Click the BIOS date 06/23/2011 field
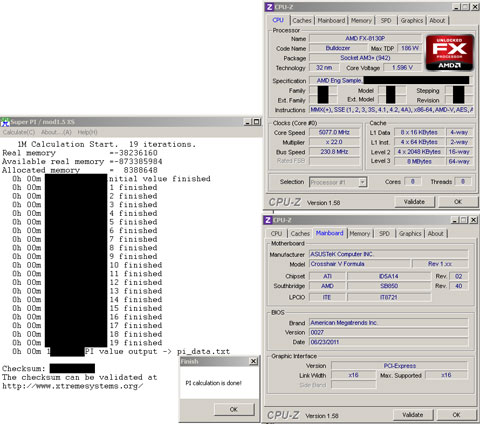 [389, 342]
